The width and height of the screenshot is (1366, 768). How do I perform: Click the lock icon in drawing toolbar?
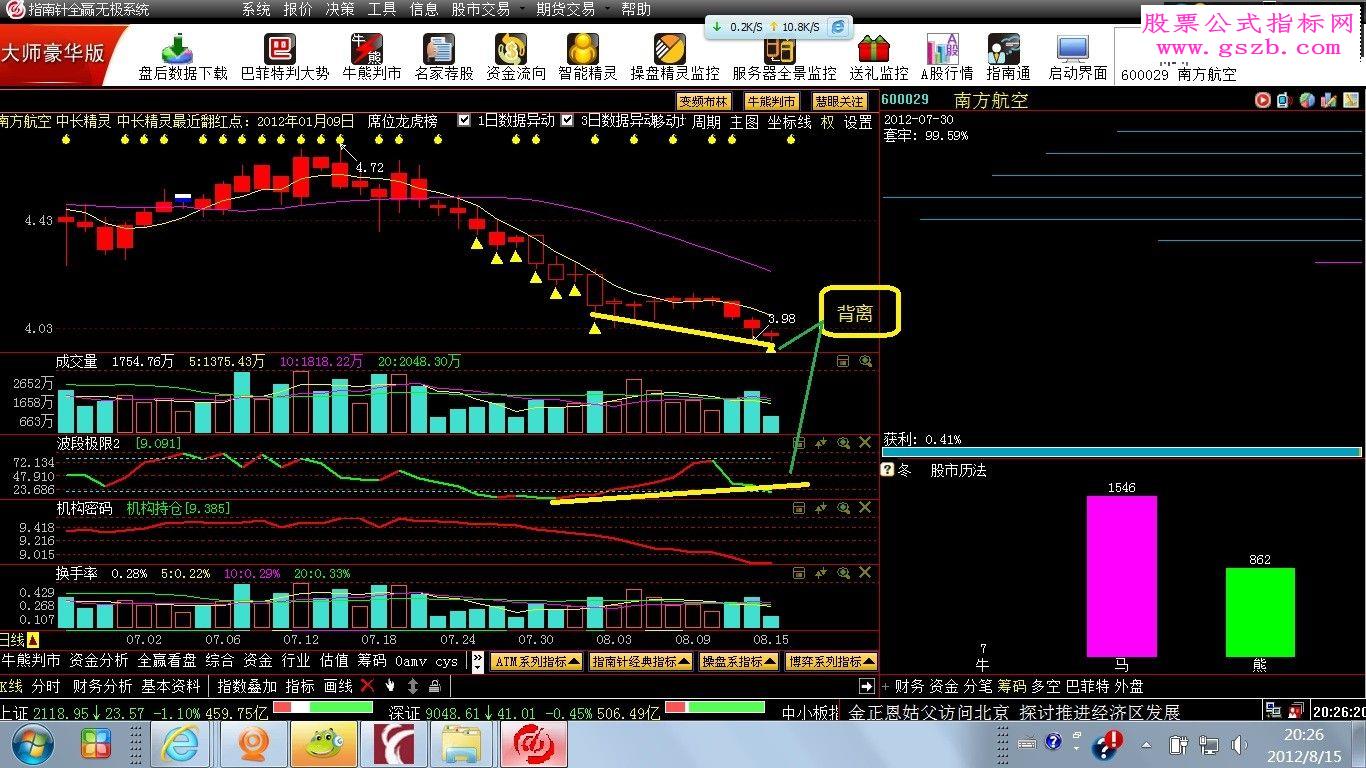pos(435,686)
